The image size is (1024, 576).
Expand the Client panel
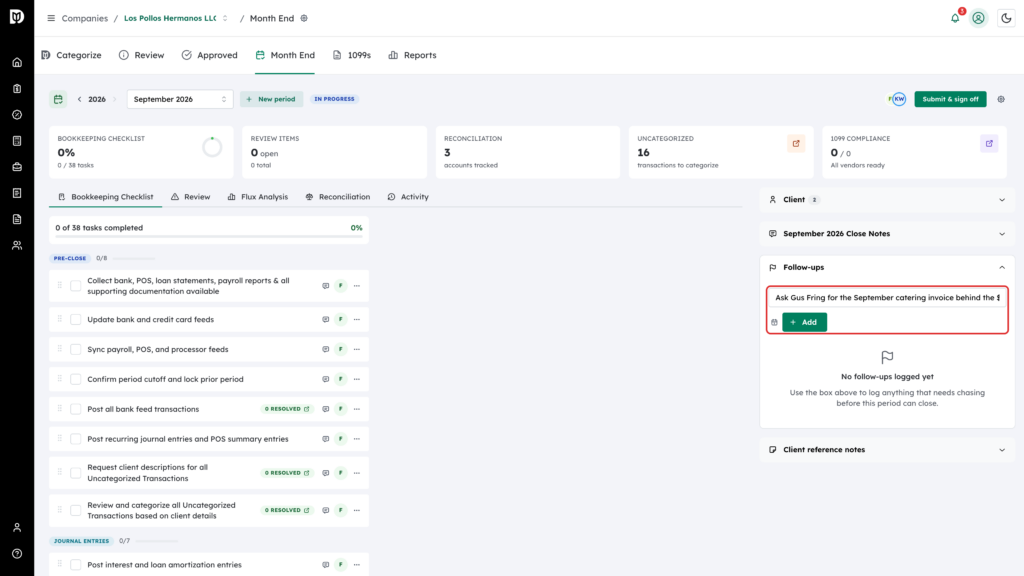(x=887, y=200)
